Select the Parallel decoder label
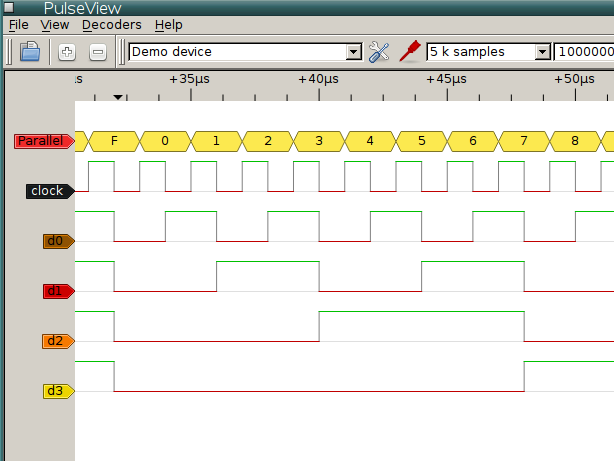This screenshot has width=614, height=461. coord(44,141)
